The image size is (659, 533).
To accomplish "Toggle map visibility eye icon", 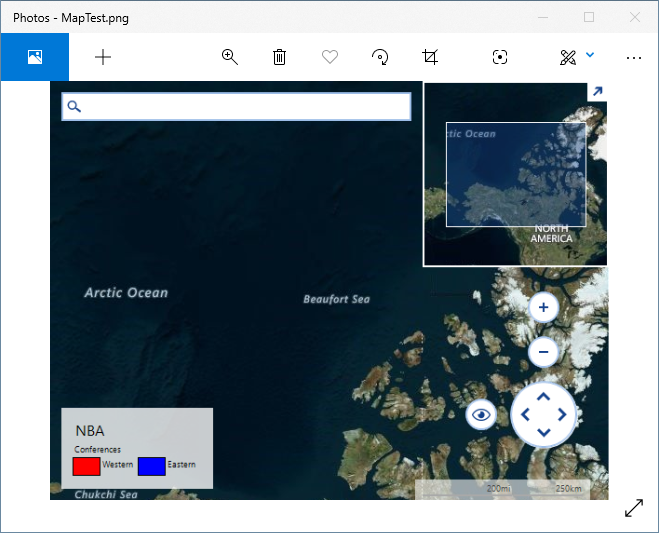I will tap(481, 414).
